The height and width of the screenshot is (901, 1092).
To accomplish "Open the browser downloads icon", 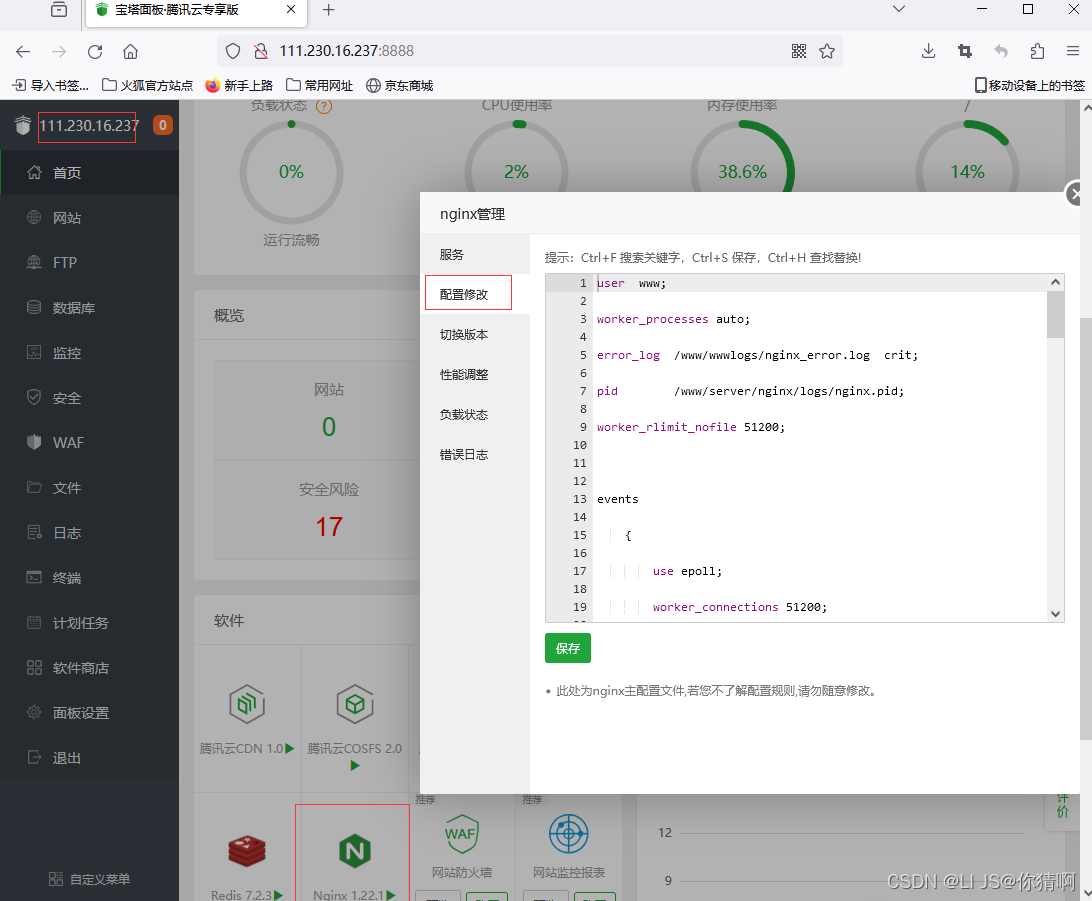I will pos(928,51).
